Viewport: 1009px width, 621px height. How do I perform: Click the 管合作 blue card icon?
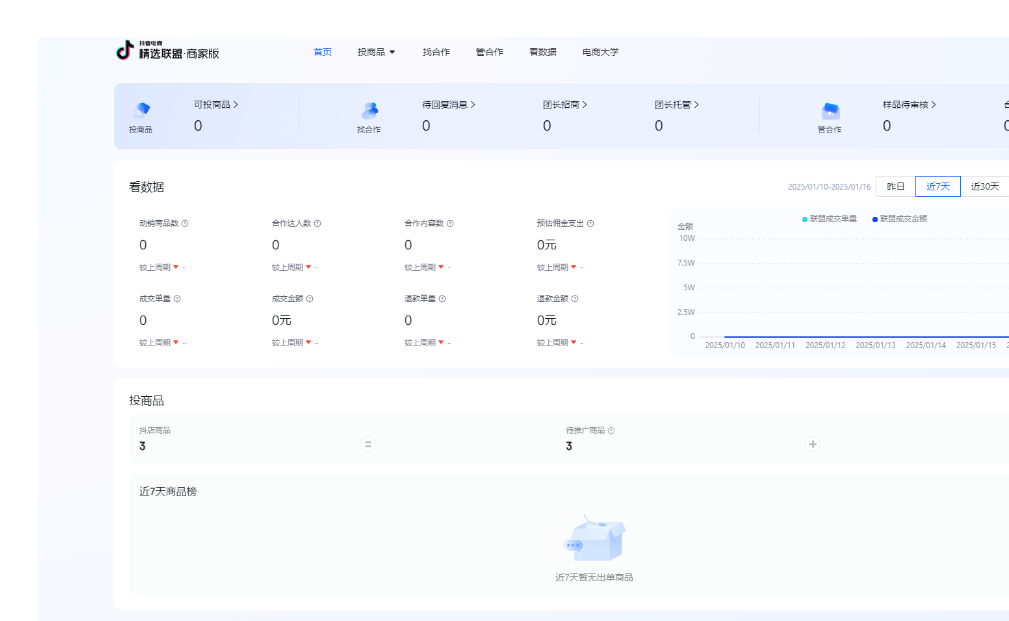point(829,111)
